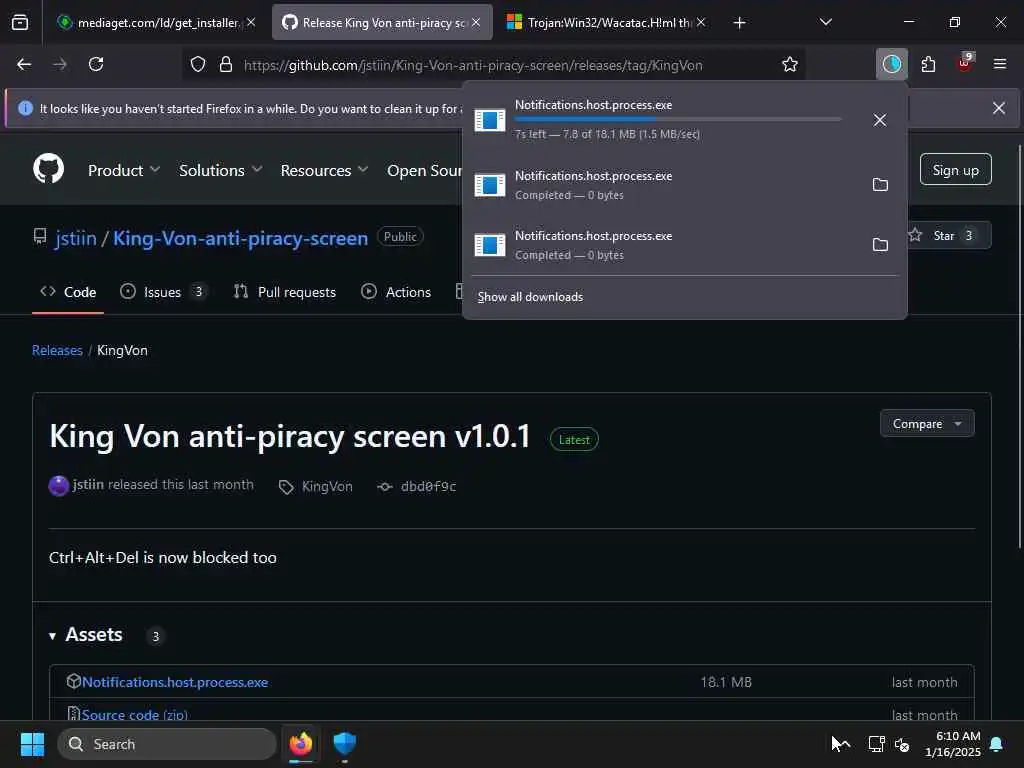Click the Public repository label
This screenshot has height=768, width=1024.
(x=400, y=236)
